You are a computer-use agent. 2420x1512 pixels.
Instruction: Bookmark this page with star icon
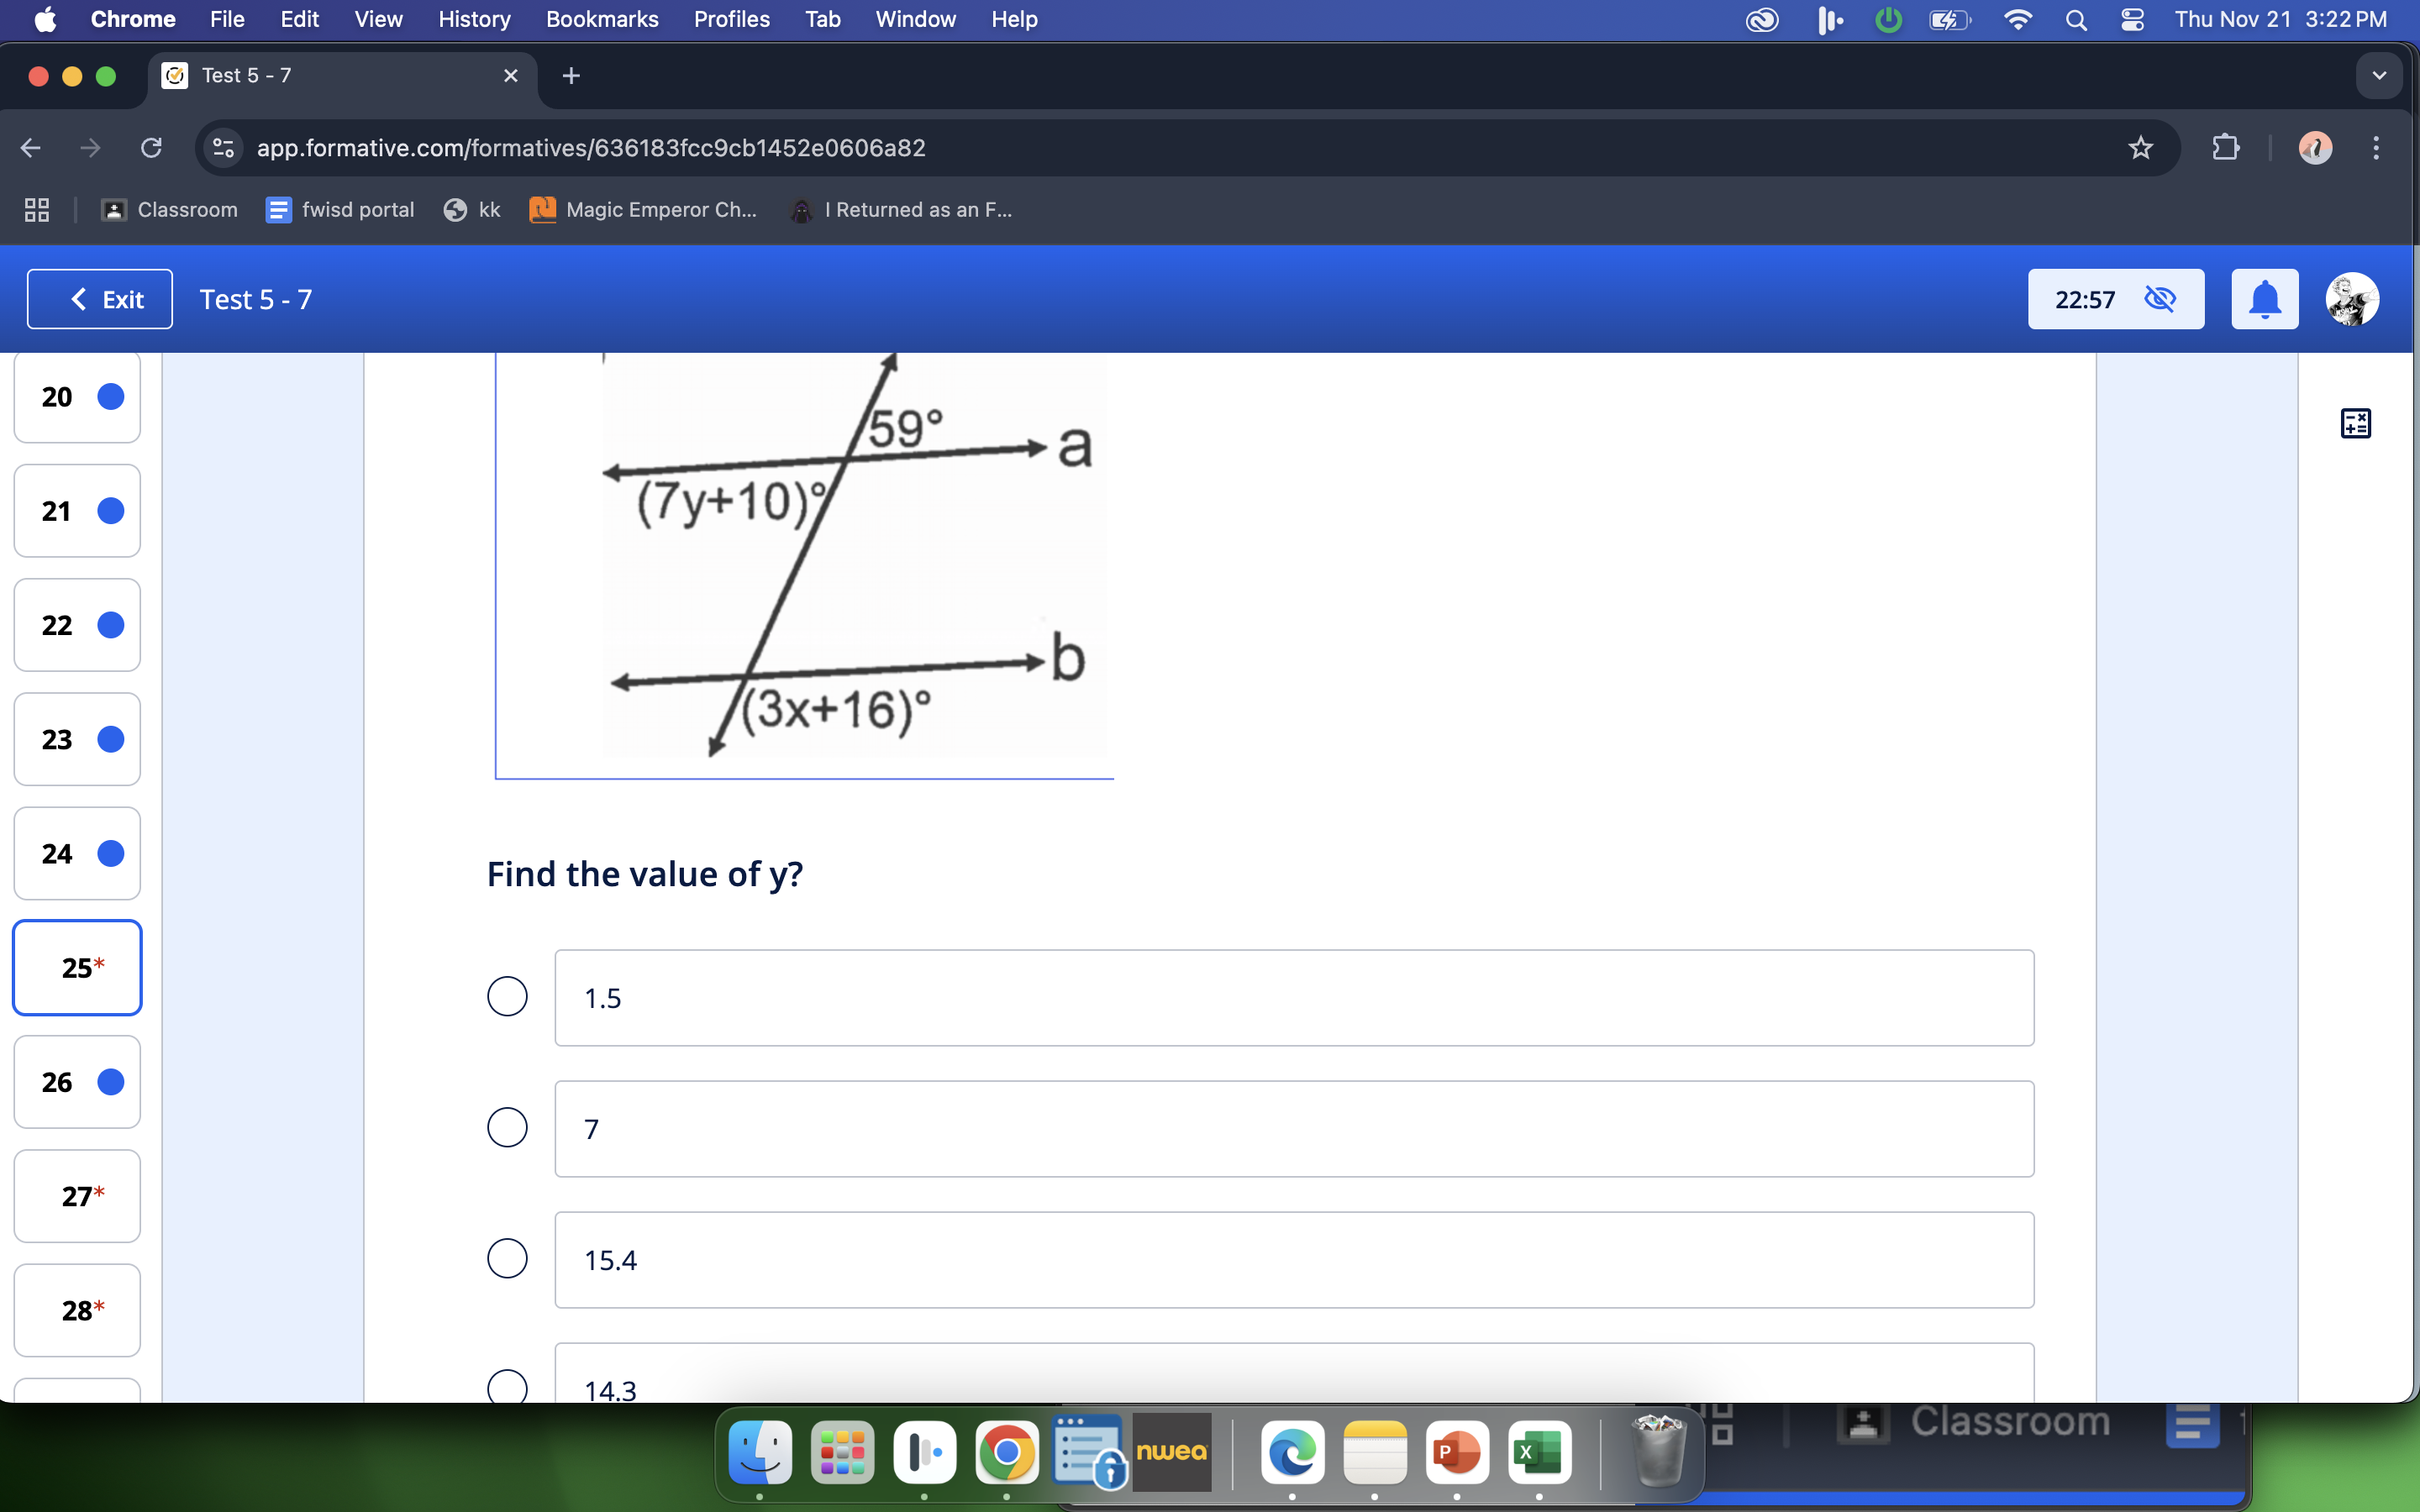click(2140, 148)
